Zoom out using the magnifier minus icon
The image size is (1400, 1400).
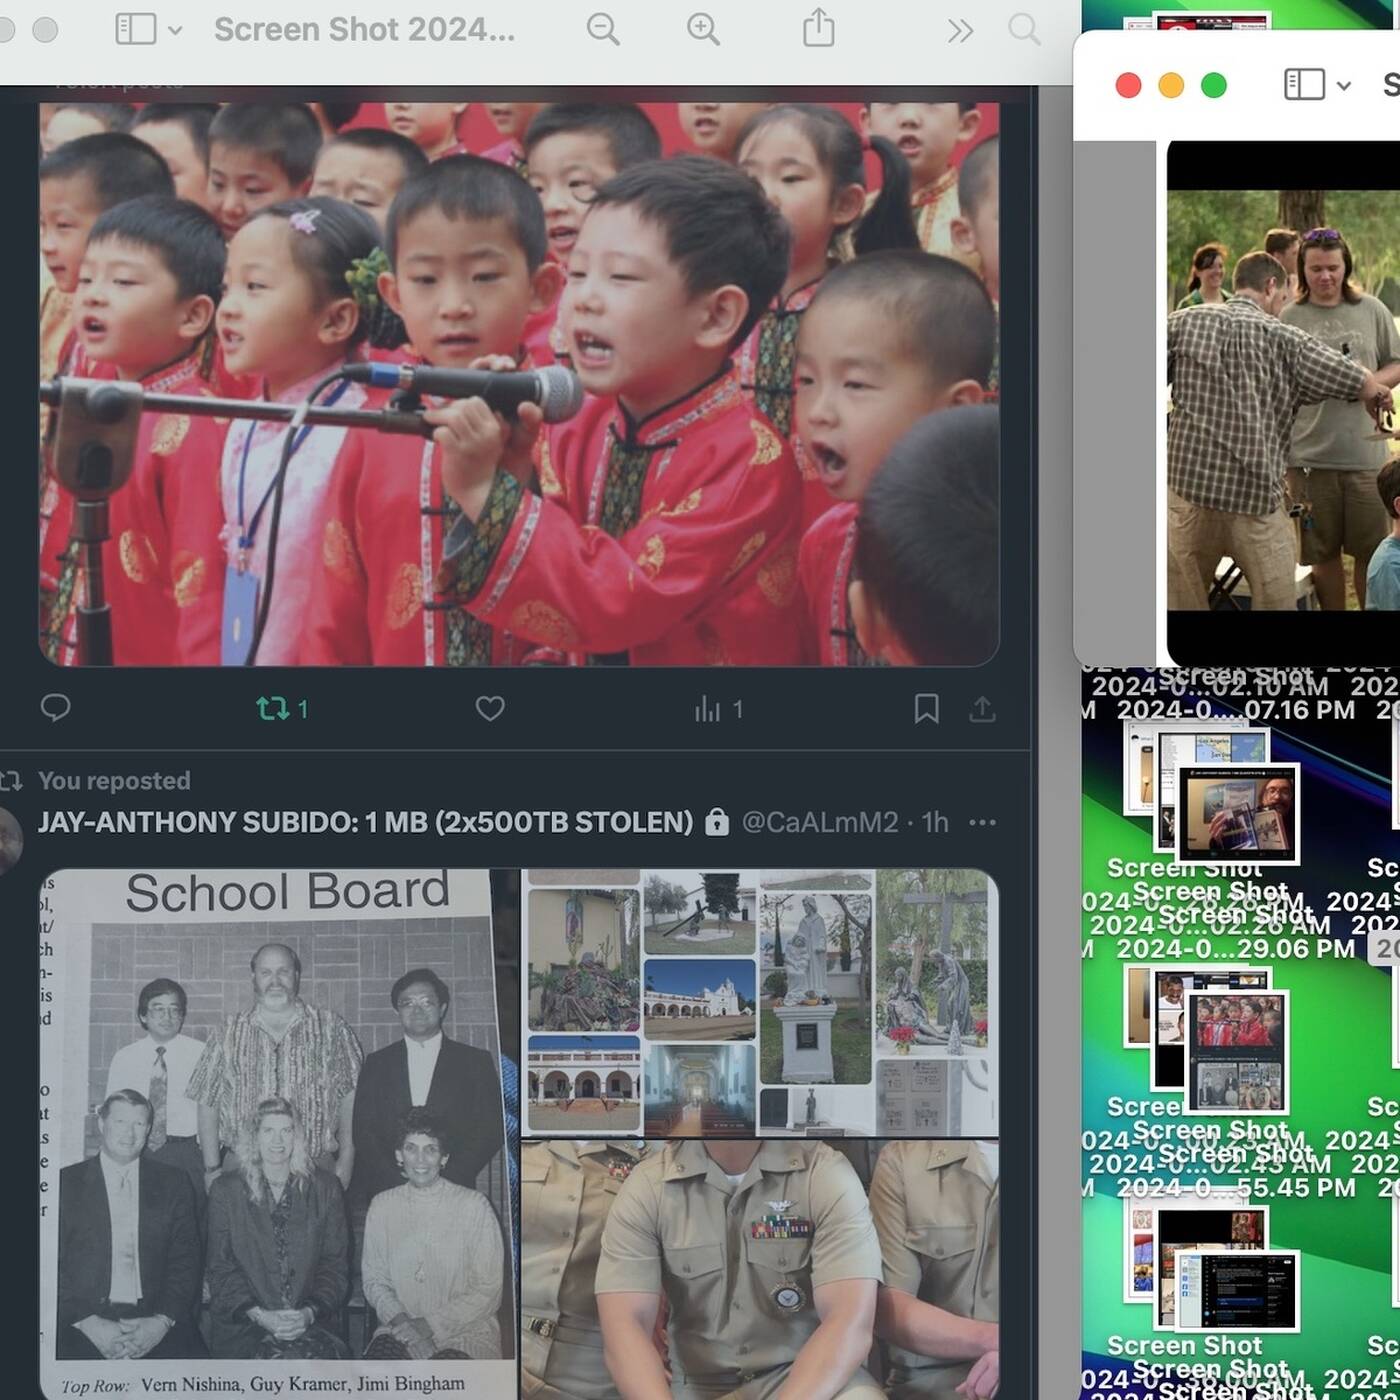[603, 29]
